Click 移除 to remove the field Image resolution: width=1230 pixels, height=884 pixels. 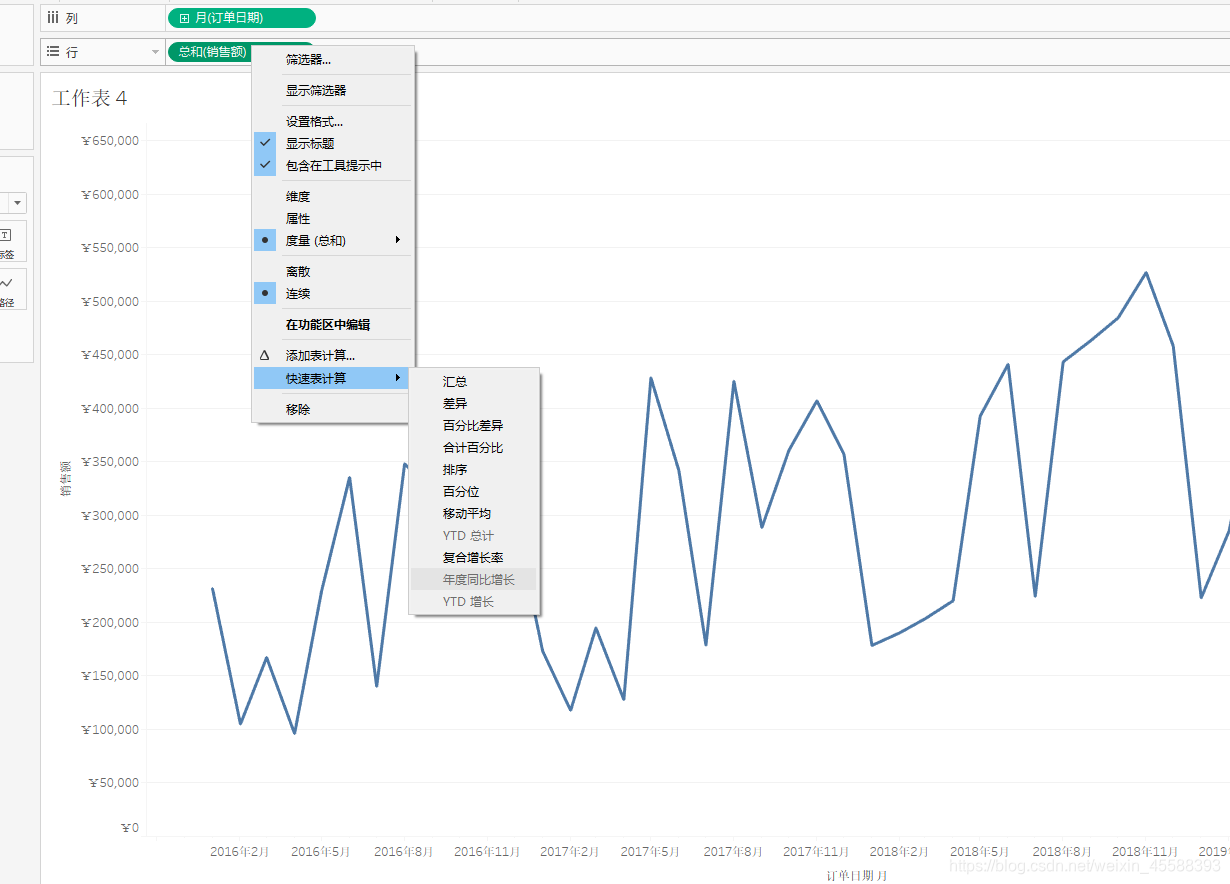[298, 407]
